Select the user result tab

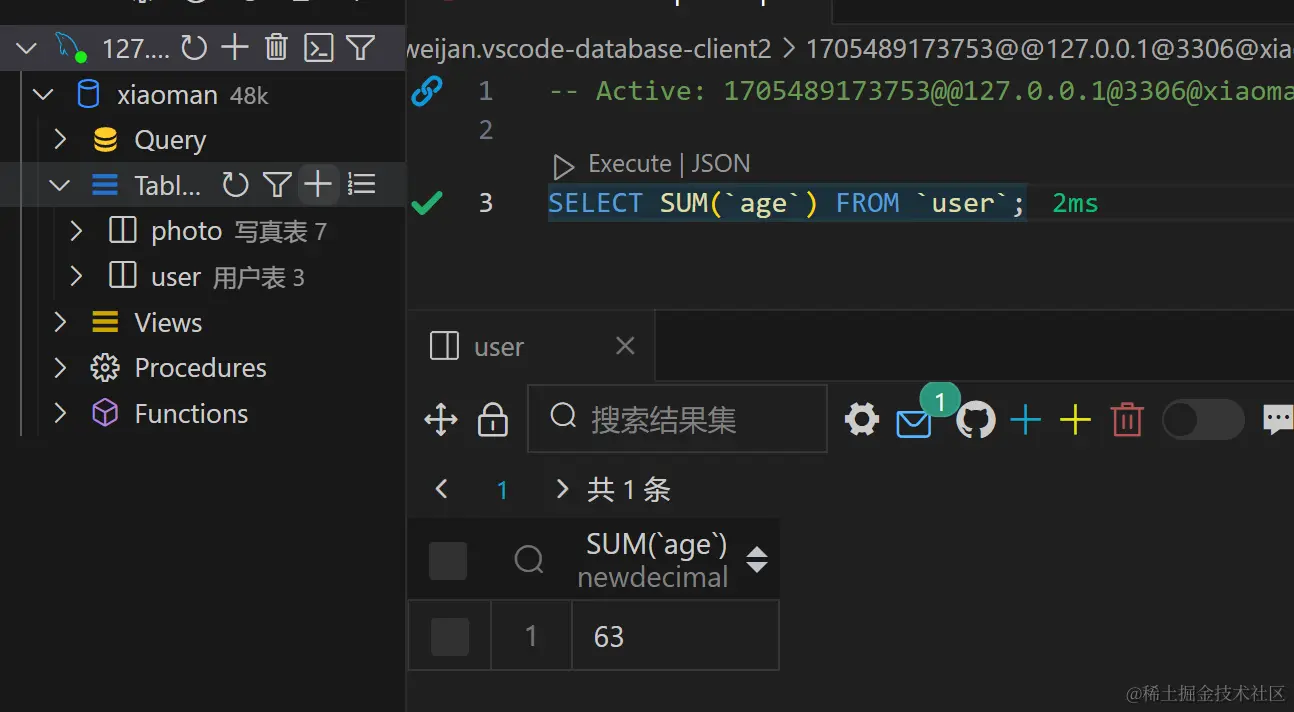click(x=532, y=346)
